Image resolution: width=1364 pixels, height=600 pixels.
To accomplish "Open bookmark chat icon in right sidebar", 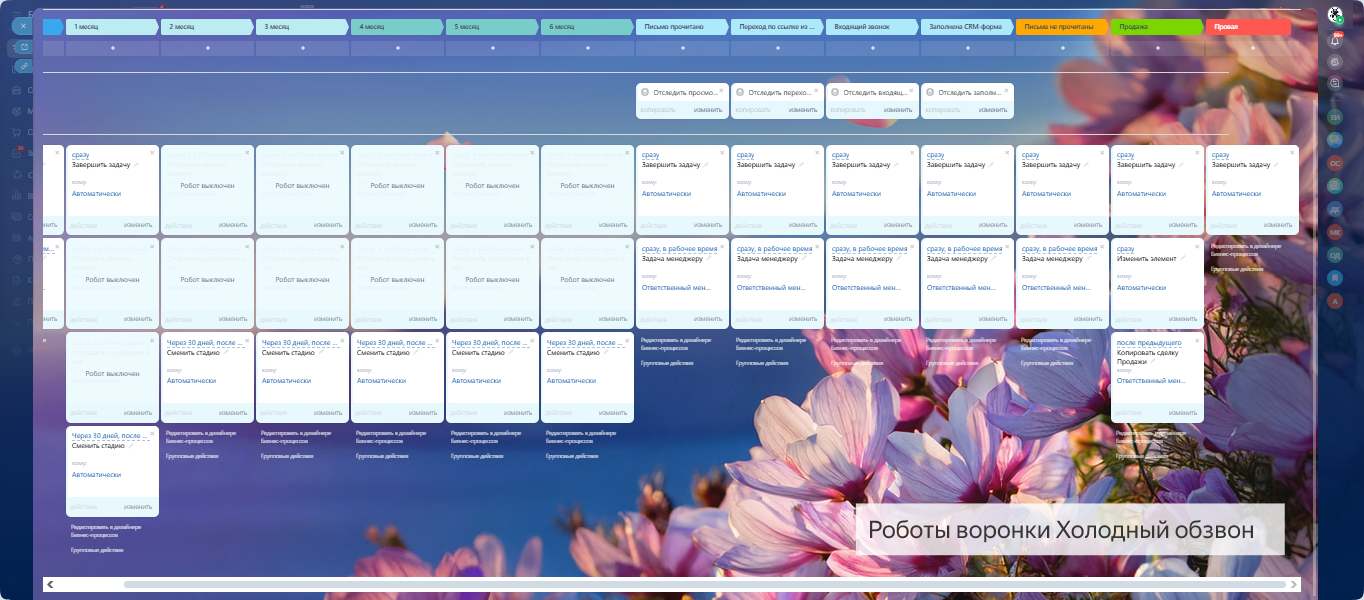I will tap(1335, 278).
